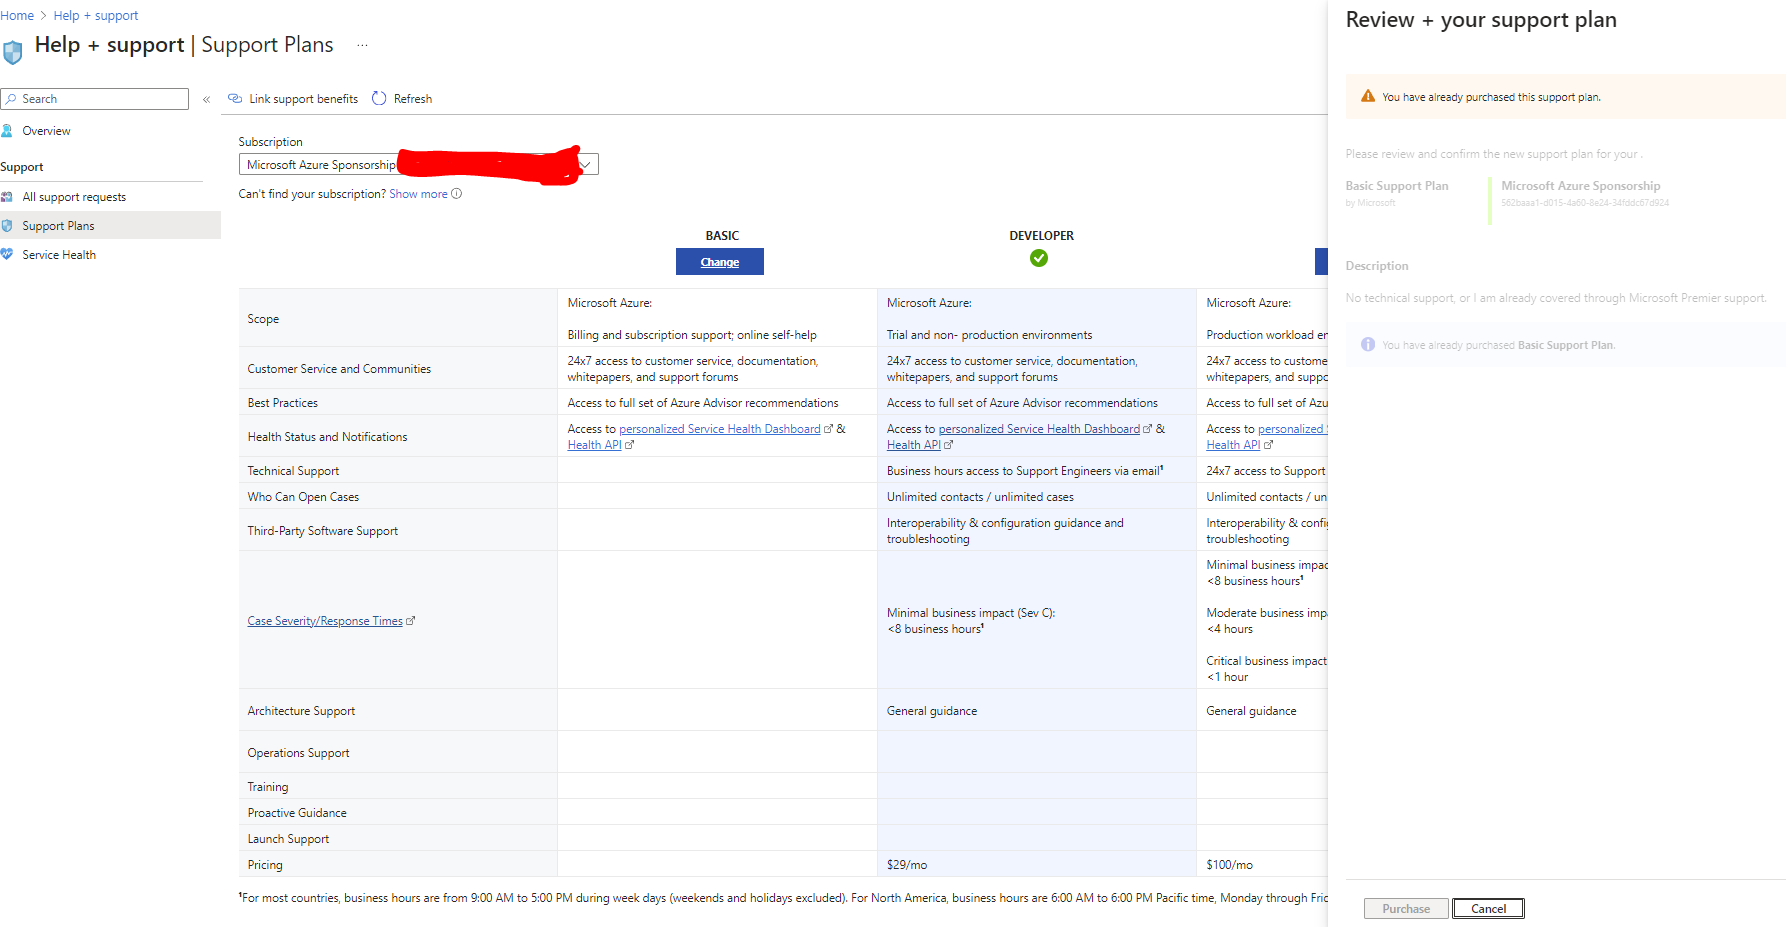This screenshot has width=1786, height=927.
Task: Cancel the support plan review
Action: pyautogui.click(x=1488, y=909)
